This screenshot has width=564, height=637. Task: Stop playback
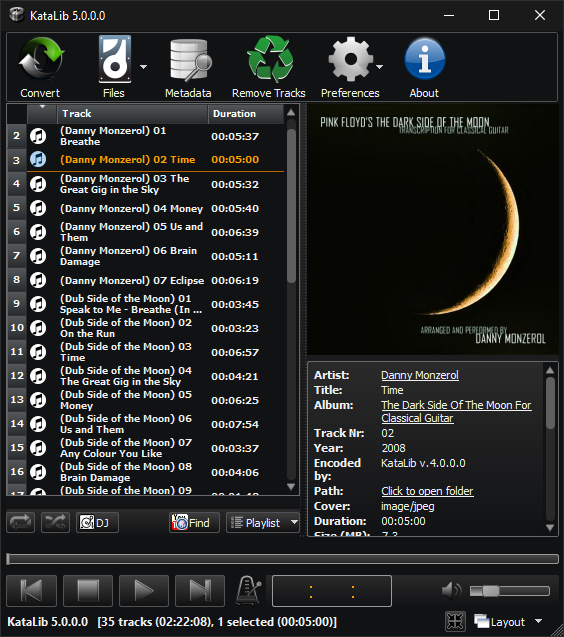pos(88,590)
